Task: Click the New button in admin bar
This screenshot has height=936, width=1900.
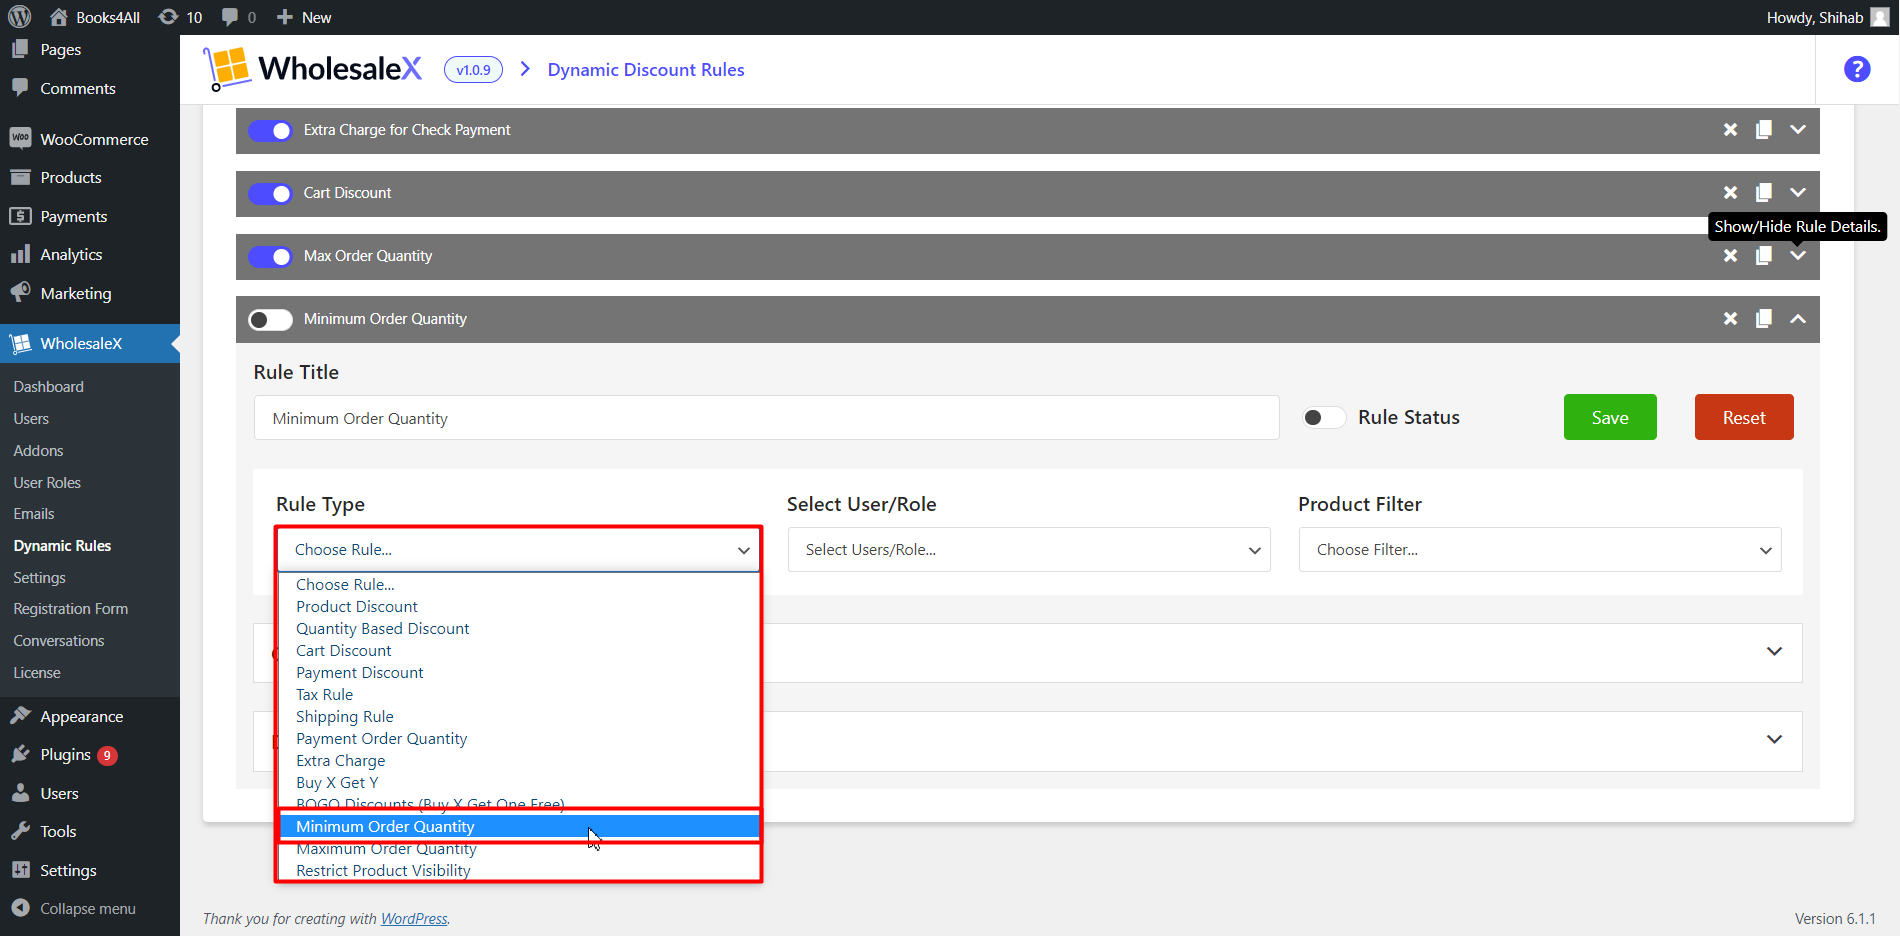Action: (304, 17)
